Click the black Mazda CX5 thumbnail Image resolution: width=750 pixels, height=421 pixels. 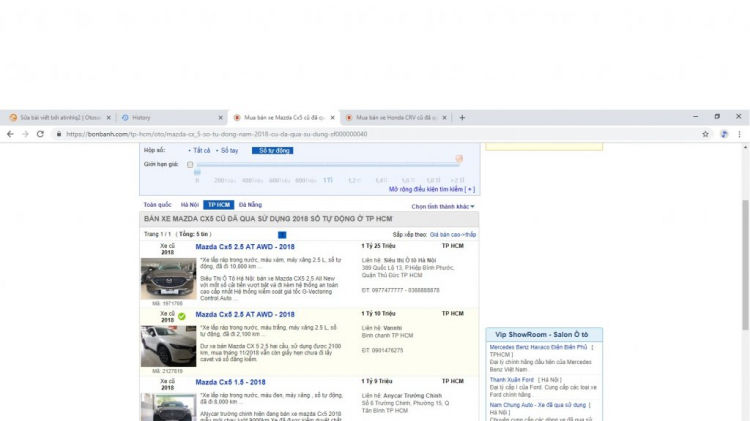(168, 407)
